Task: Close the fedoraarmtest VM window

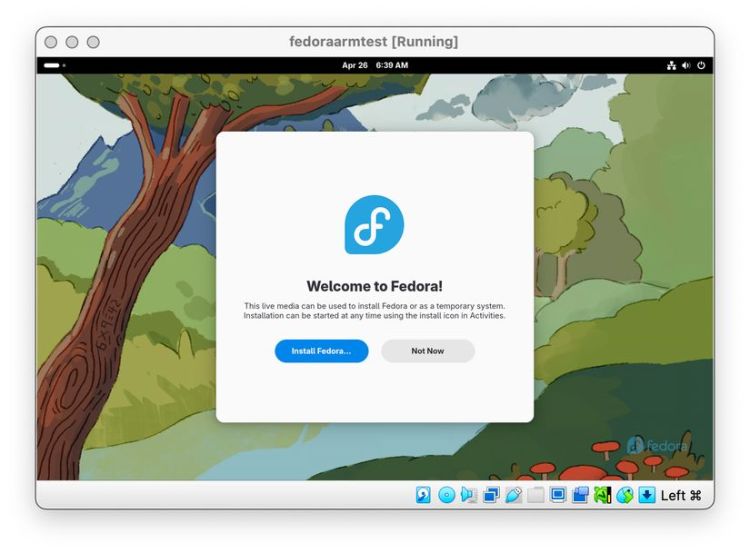Action: click(x=51, y=42)
